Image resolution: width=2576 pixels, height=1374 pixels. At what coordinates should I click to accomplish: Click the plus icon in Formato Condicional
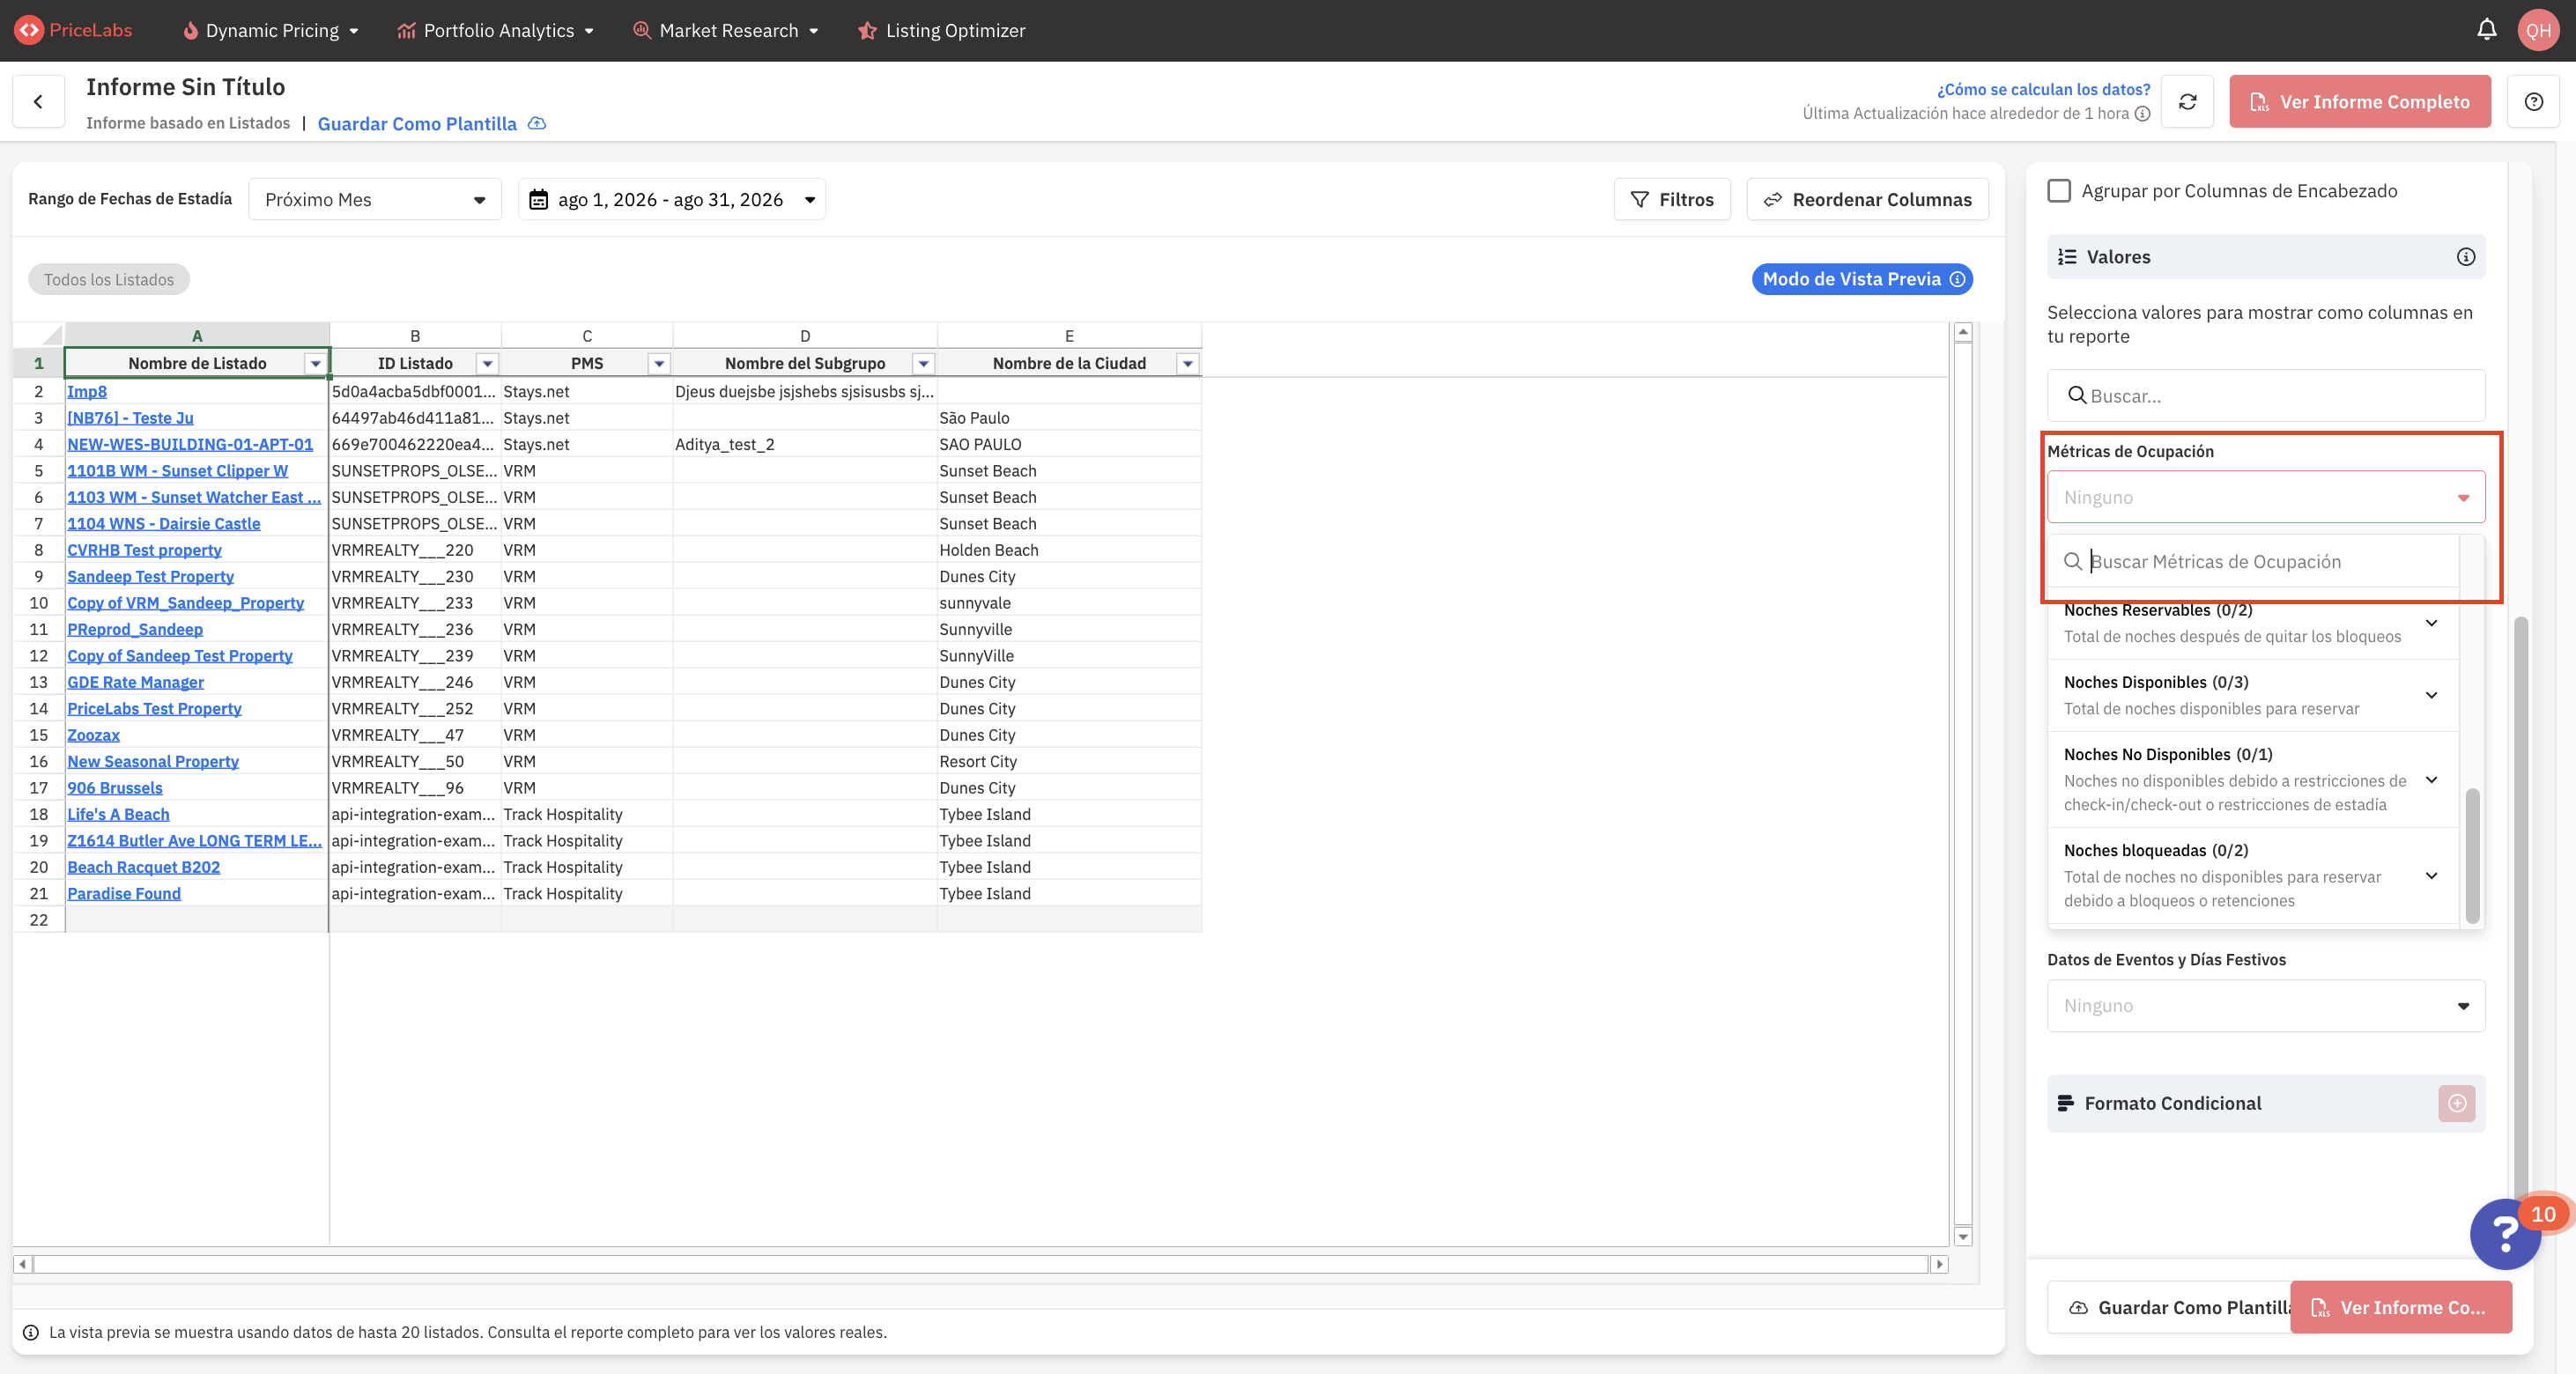(2456, 1103)
